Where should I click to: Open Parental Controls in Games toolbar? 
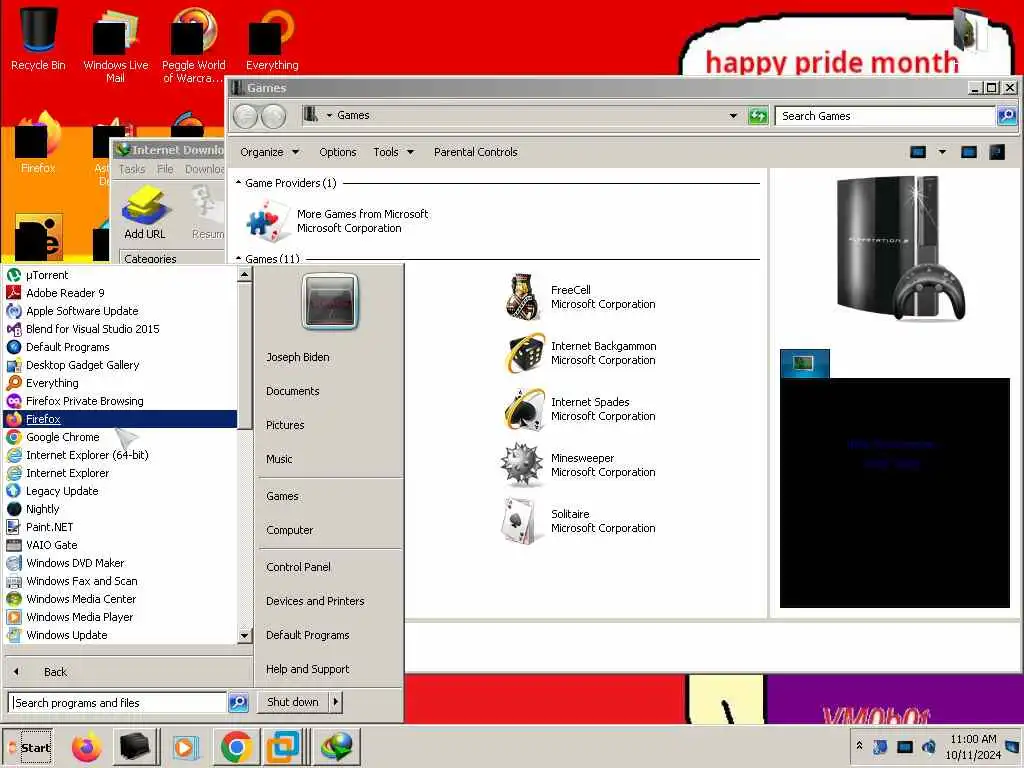[475, 152]
